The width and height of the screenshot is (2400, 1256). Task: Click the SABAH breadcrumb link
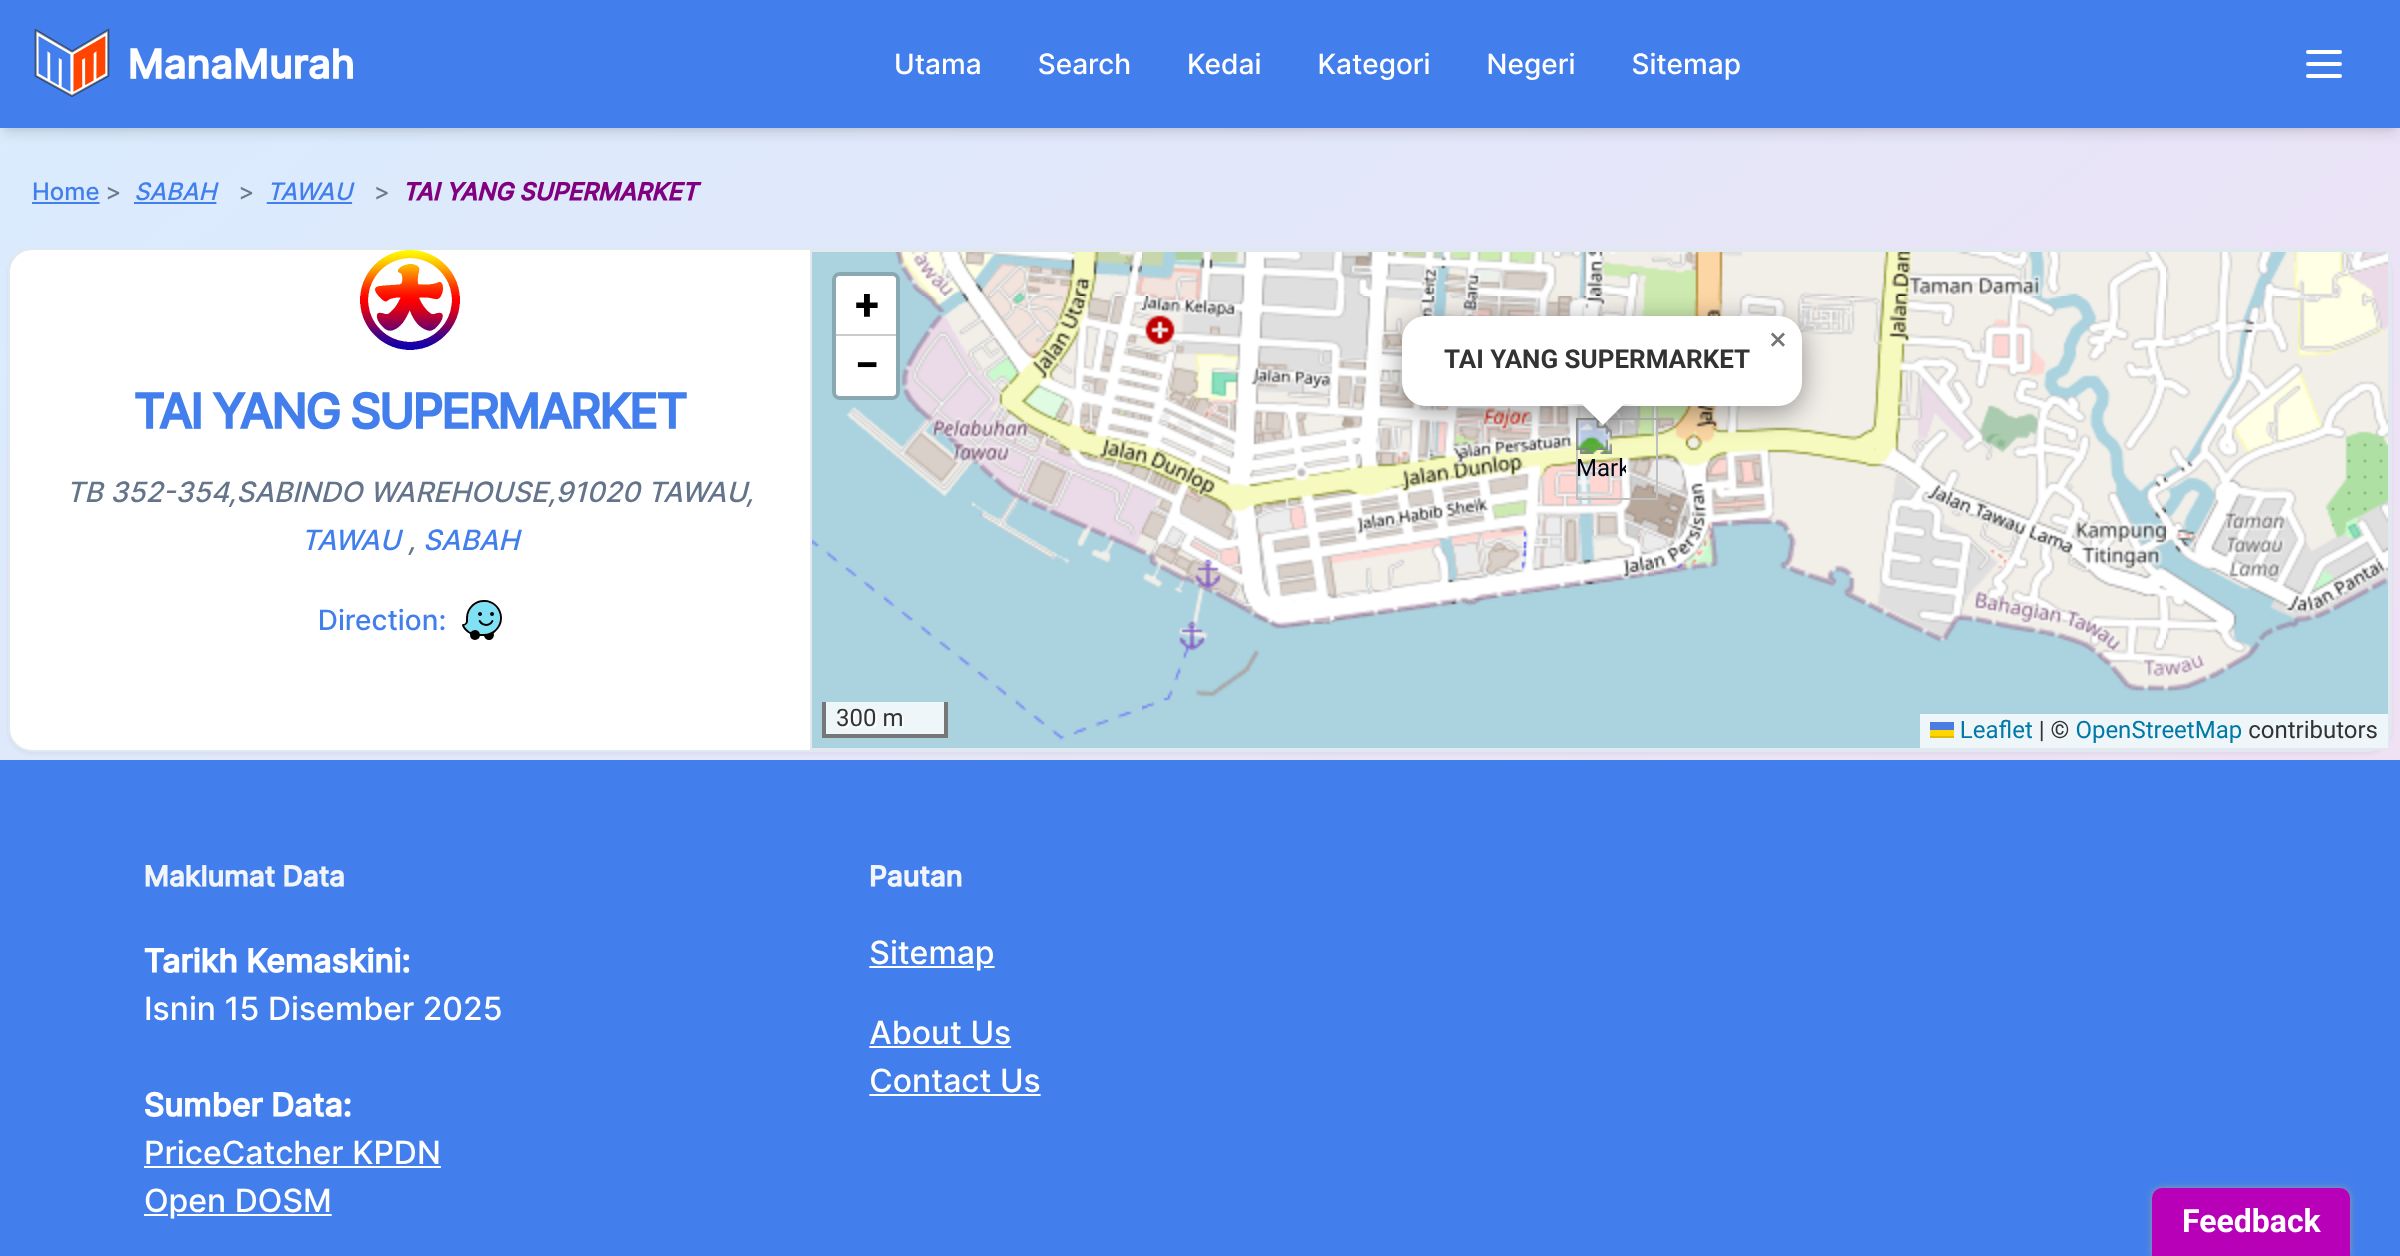[176, 191]
